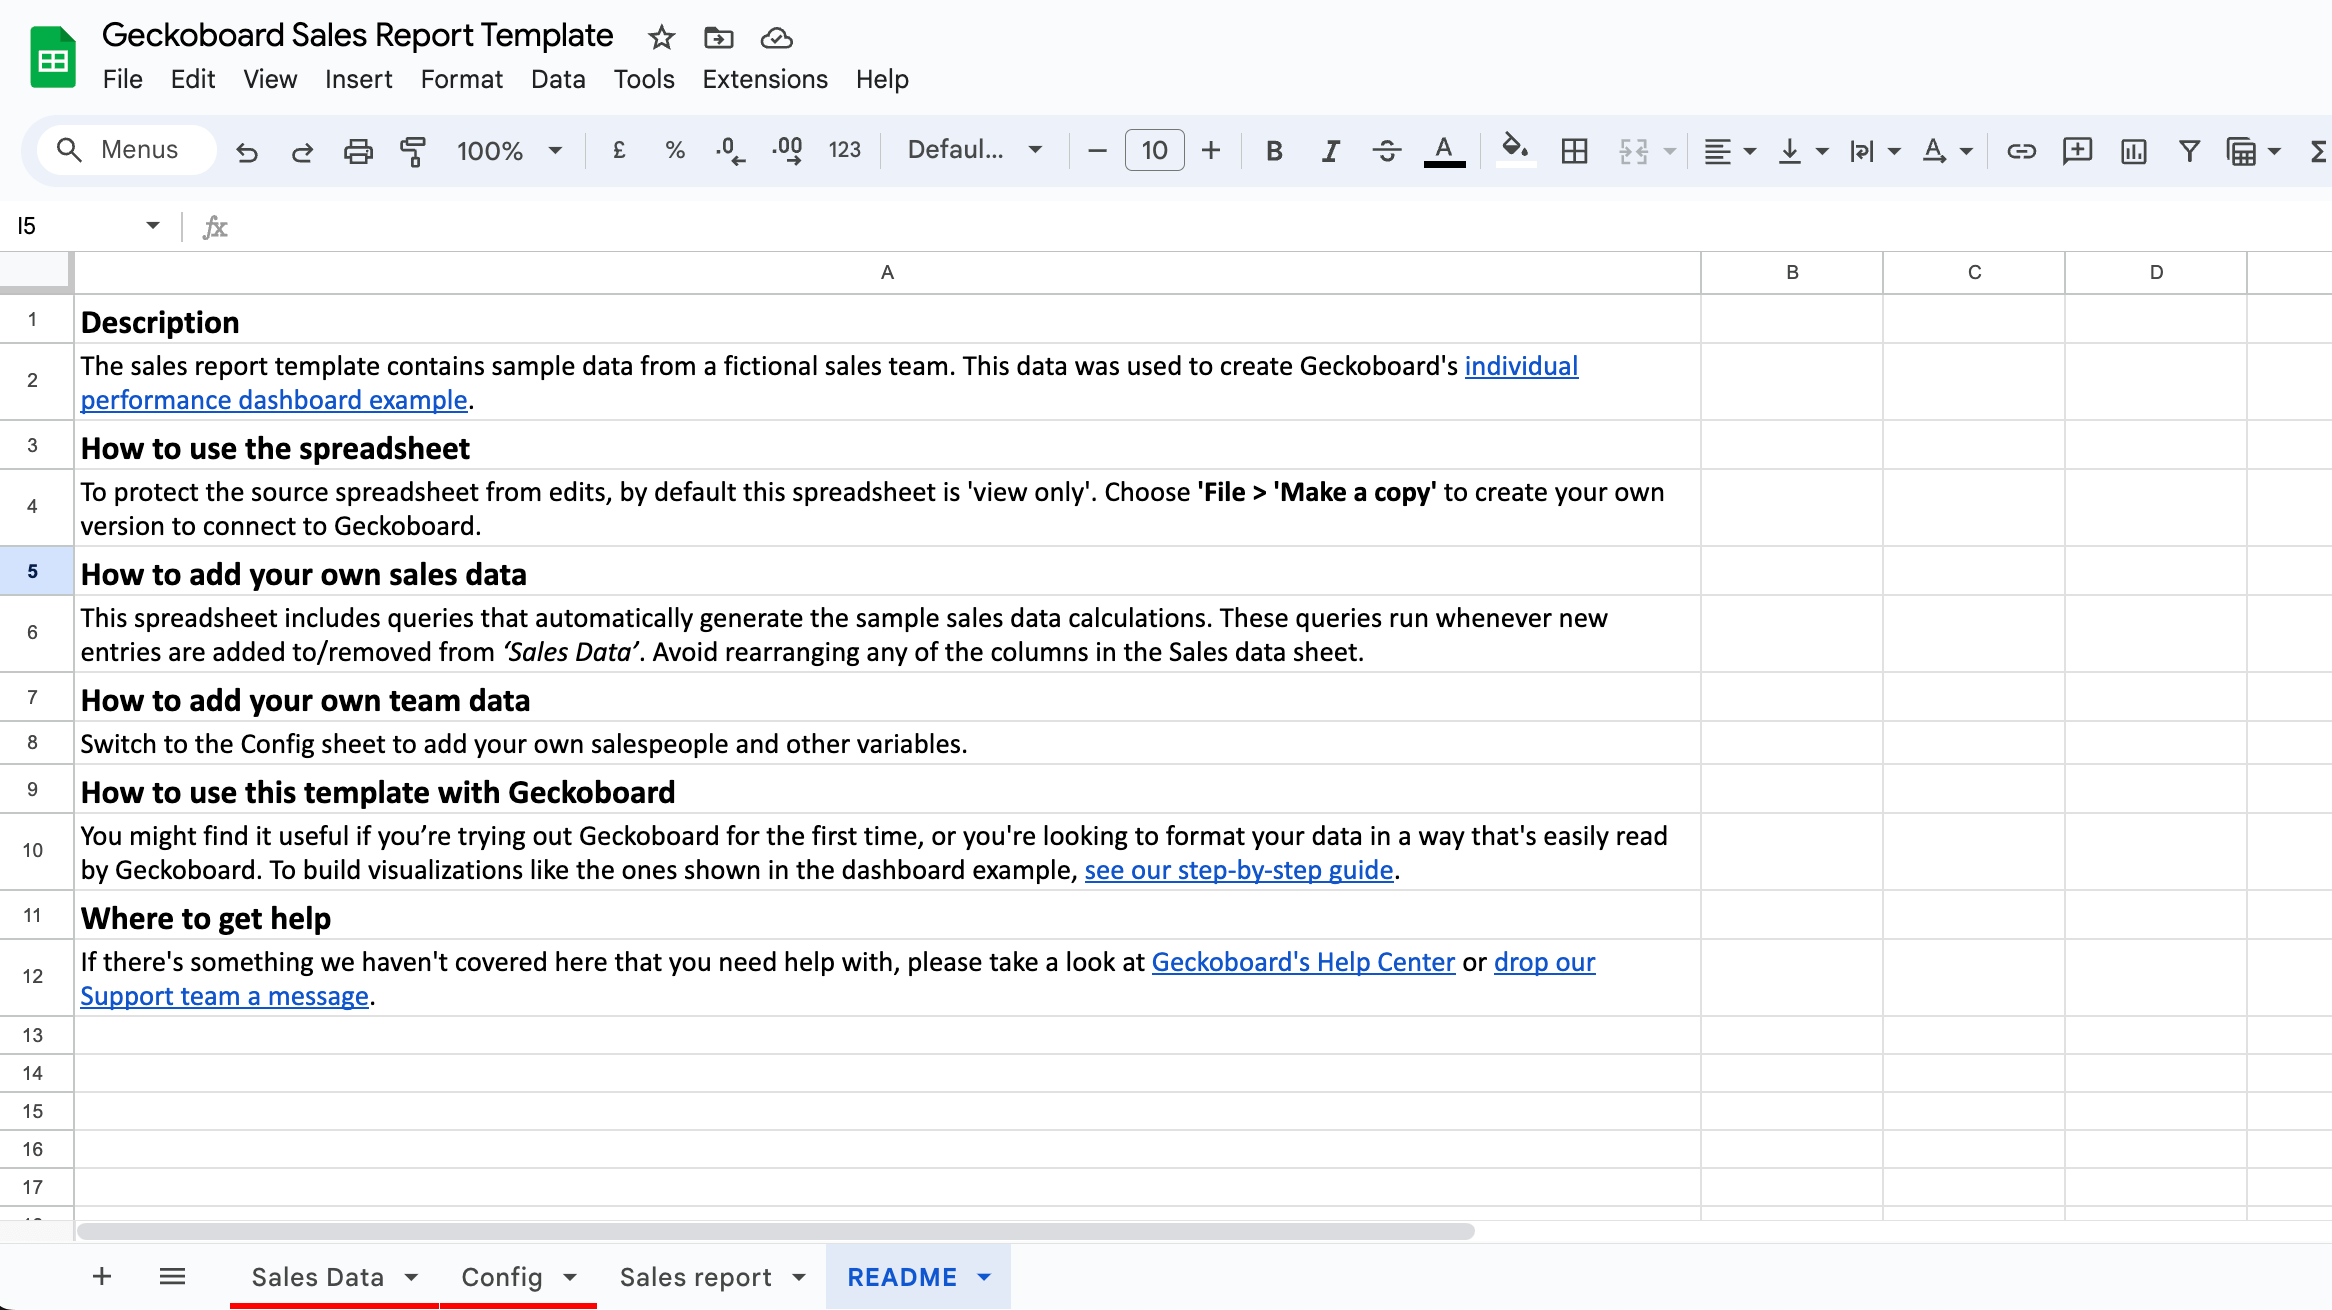The image size is (2332, 1310).
Task: Toggle bold formatting
Action: point(1274,150)
